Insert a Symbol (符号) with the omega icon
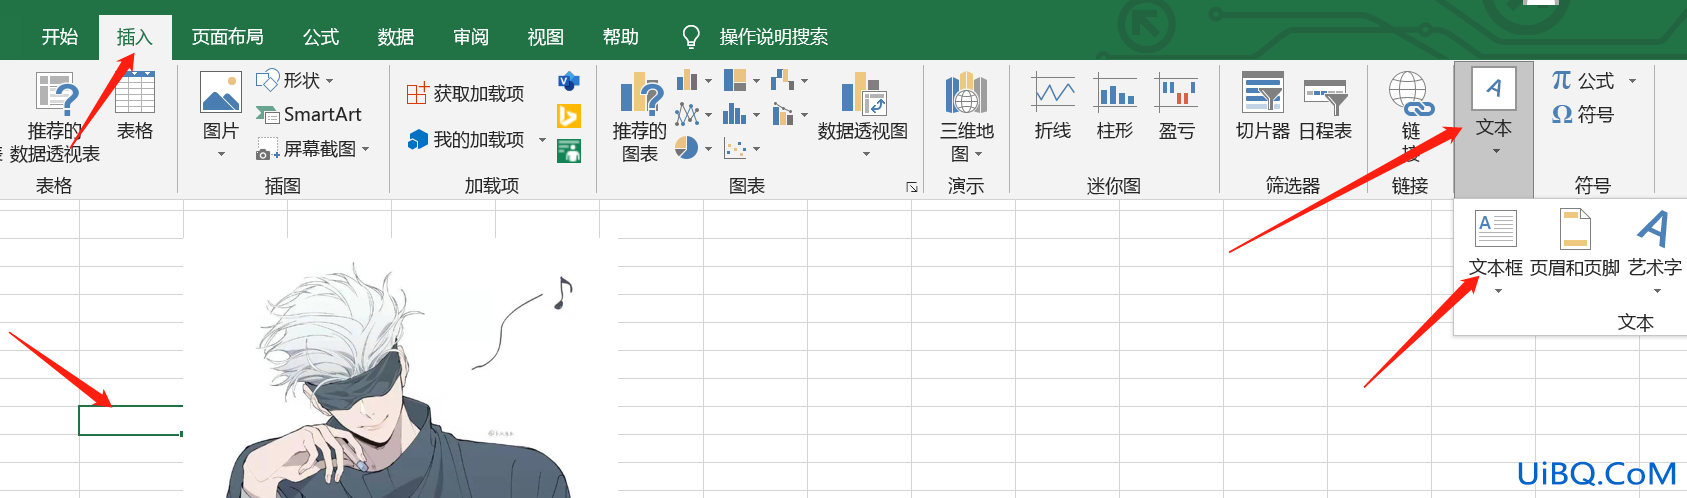Screen dimensions: 1687x498 coord(1583,115)
